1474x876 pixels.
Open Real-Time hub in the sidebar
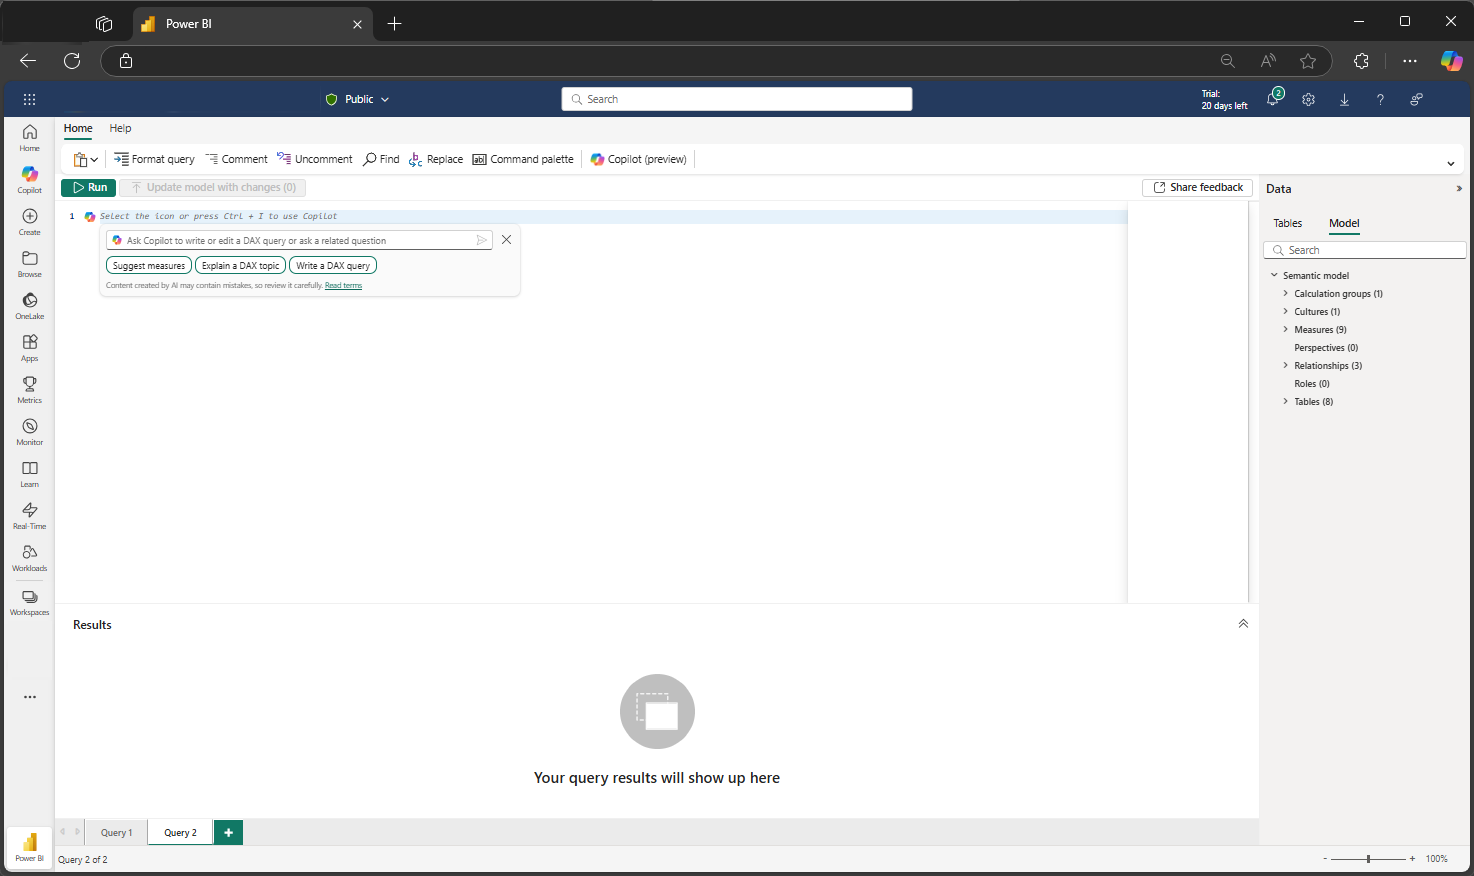pos(30,515)
